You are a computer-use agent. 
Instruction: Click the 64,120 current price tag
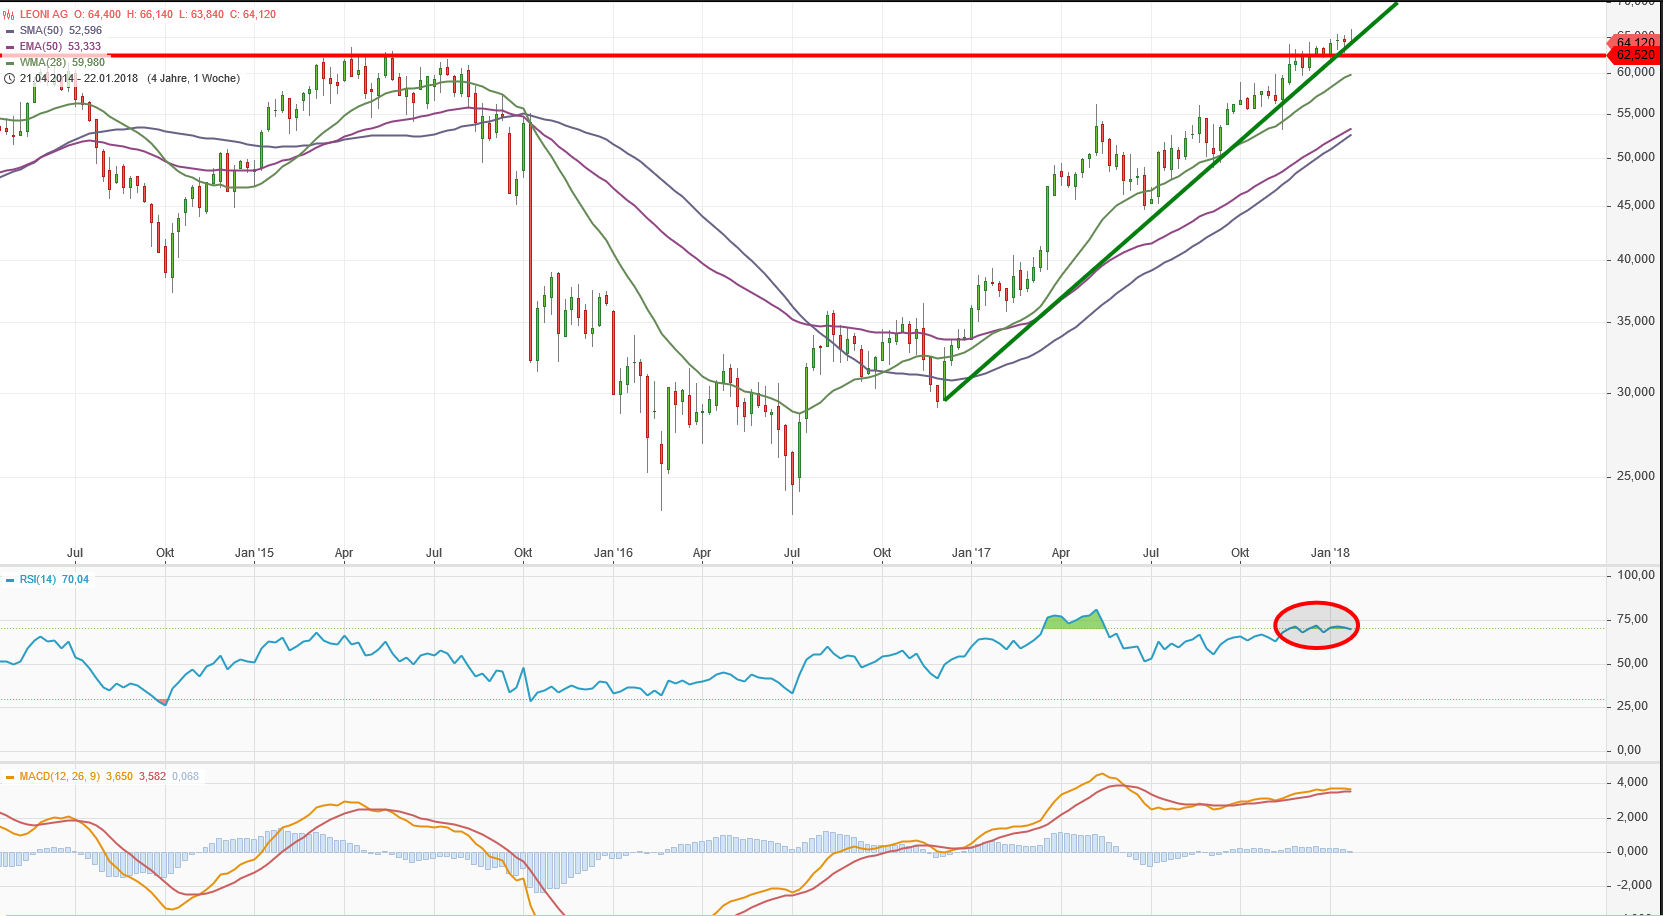[1635, 42]
